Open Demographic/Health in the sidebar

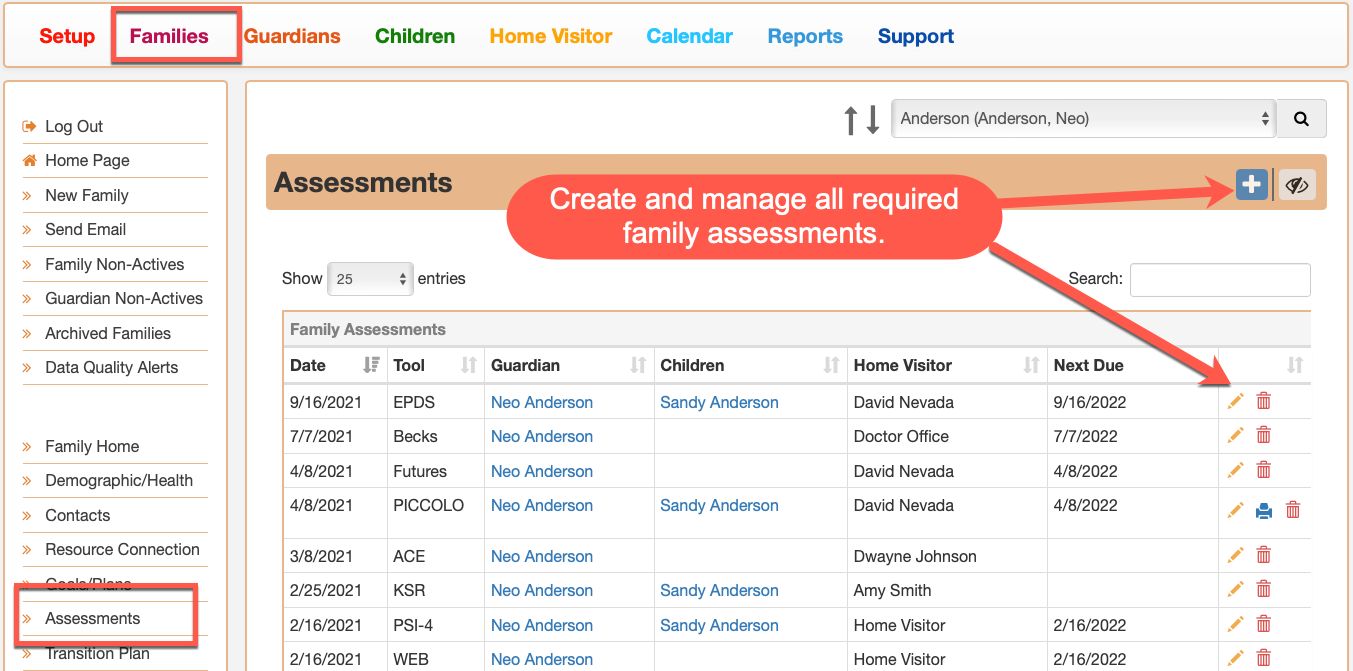pos(119,480)
